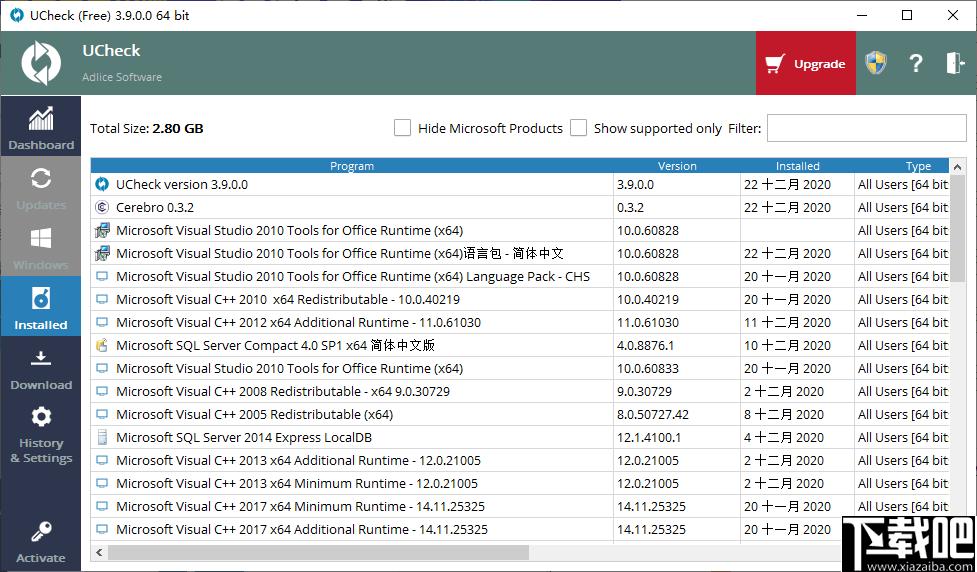Screen dimensions: 977x572
Task: Select Visual C++ 2005 Redistributable (x64) row
Action: pyautogui.click(x=520, y=414)
